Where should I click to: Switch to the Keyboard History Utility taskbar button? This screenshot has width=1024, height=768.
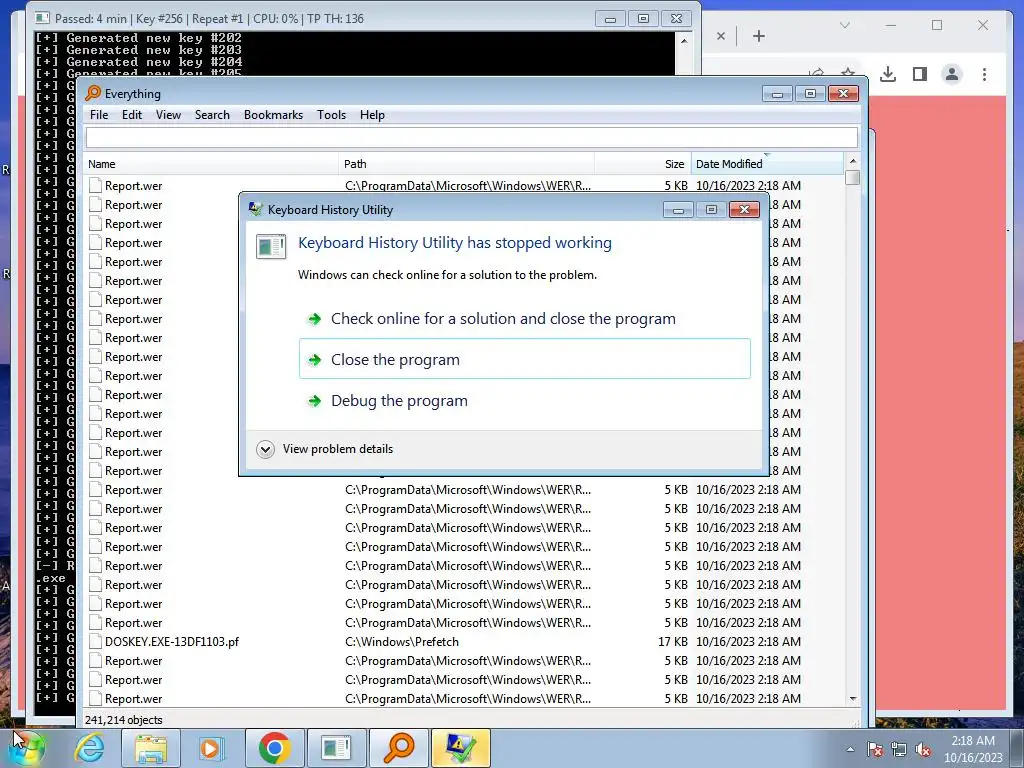pyautogui.click(x=460, y=748)
